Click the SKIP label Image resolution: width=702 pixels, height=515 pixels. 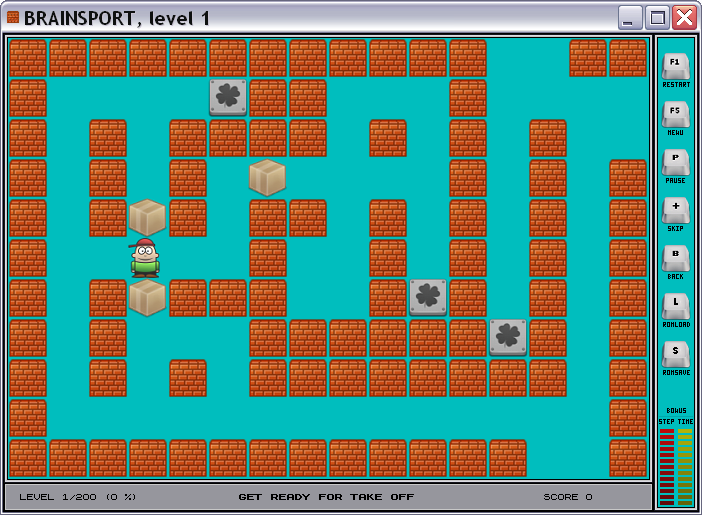point(676,228)
